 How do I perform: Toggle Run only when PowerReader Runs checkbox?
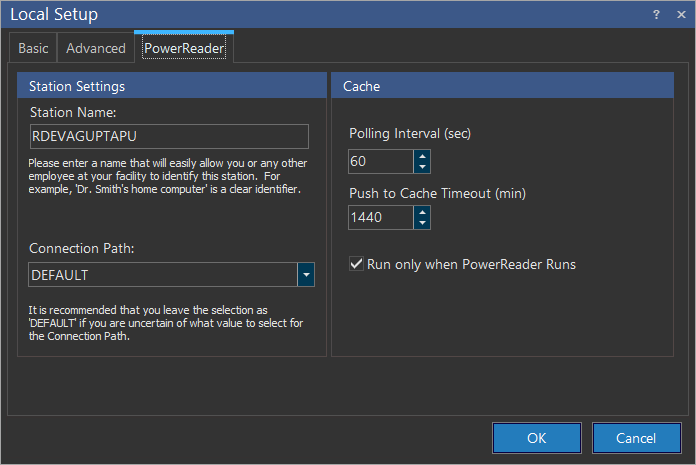pos(356,264)
